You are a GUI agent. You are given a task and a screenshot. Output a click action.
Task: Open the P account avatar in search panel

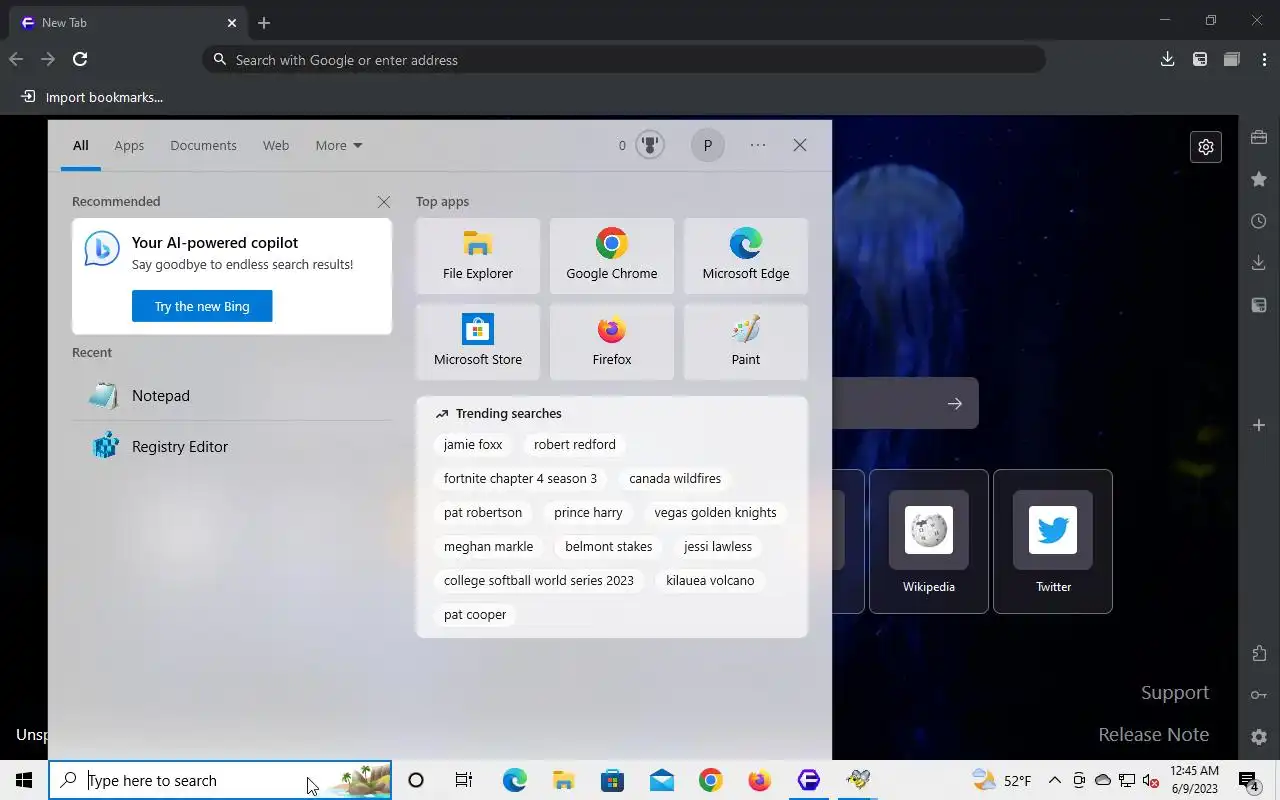pyautogui.click(x=708, y=145)
